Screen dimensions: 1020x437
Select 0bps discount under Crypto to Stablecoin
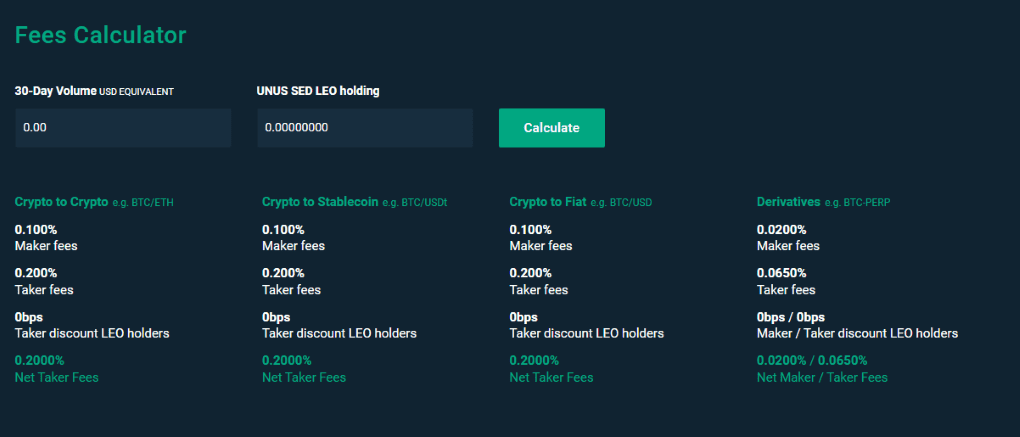(x=276, y=317)
